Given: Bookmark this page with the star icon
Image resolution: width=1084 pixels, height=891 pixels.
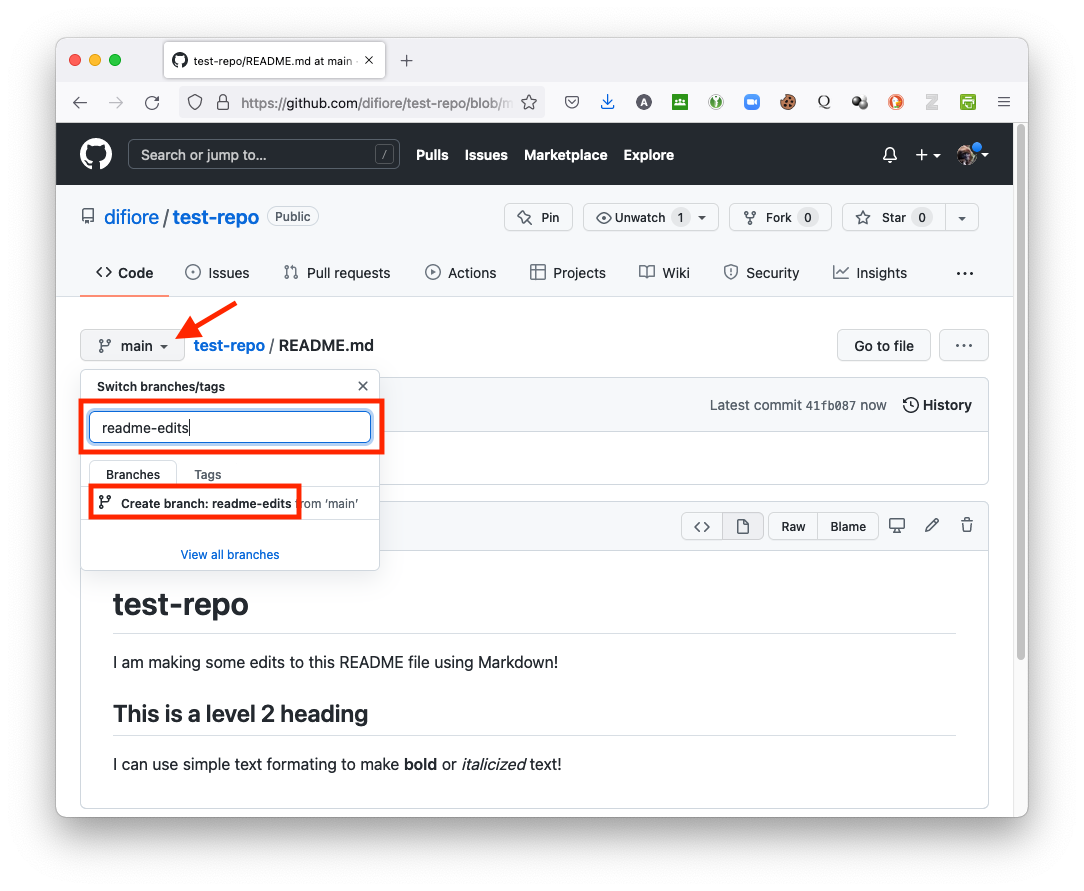Looking at the screenshot, I should (529, 102).
